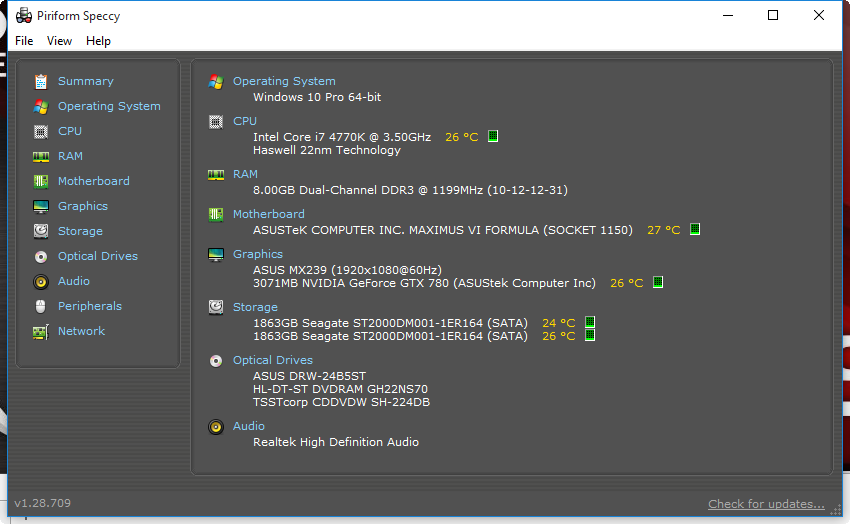
Task: Select Network in the sidebar list
Action: [x=81, y=331]
